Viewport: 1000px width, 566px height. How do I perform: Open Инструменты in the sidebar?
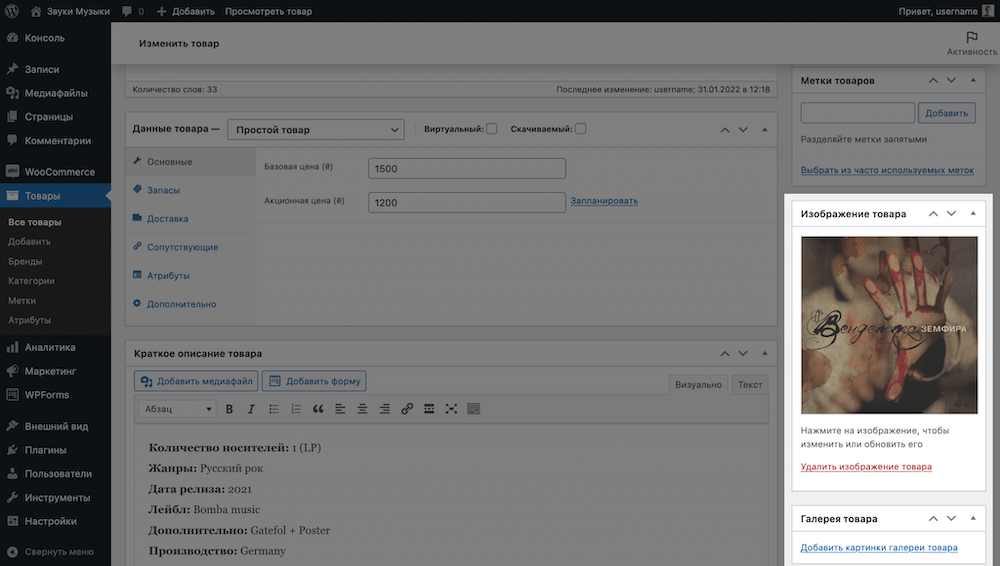55,497
